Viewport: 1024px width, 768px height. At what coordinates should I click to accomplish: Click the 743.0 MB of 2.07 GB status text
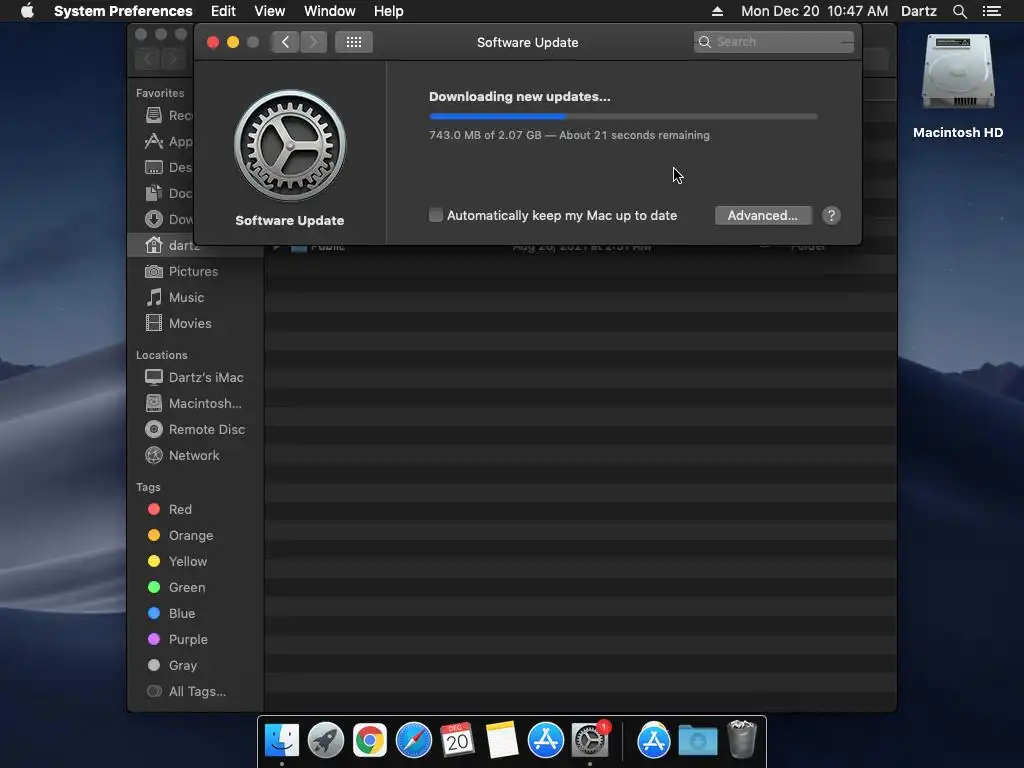pyautogui.click(x=569, y=135)
